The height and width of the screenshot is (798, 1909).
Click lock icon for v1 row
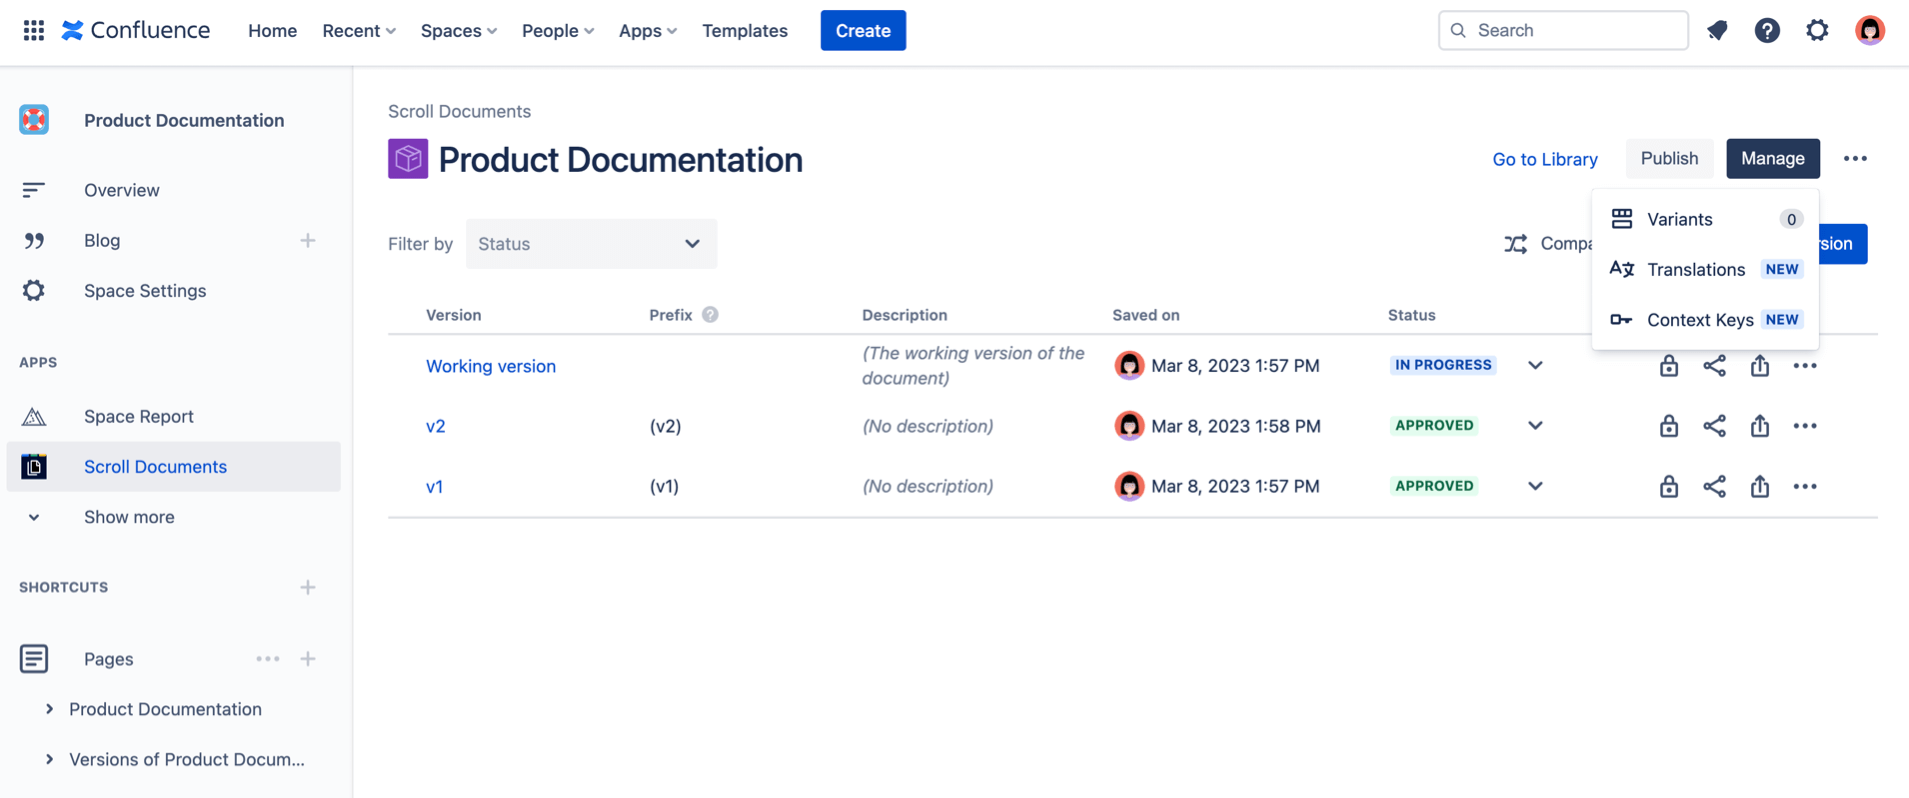pyautogui.click(x=1668, y=486)
